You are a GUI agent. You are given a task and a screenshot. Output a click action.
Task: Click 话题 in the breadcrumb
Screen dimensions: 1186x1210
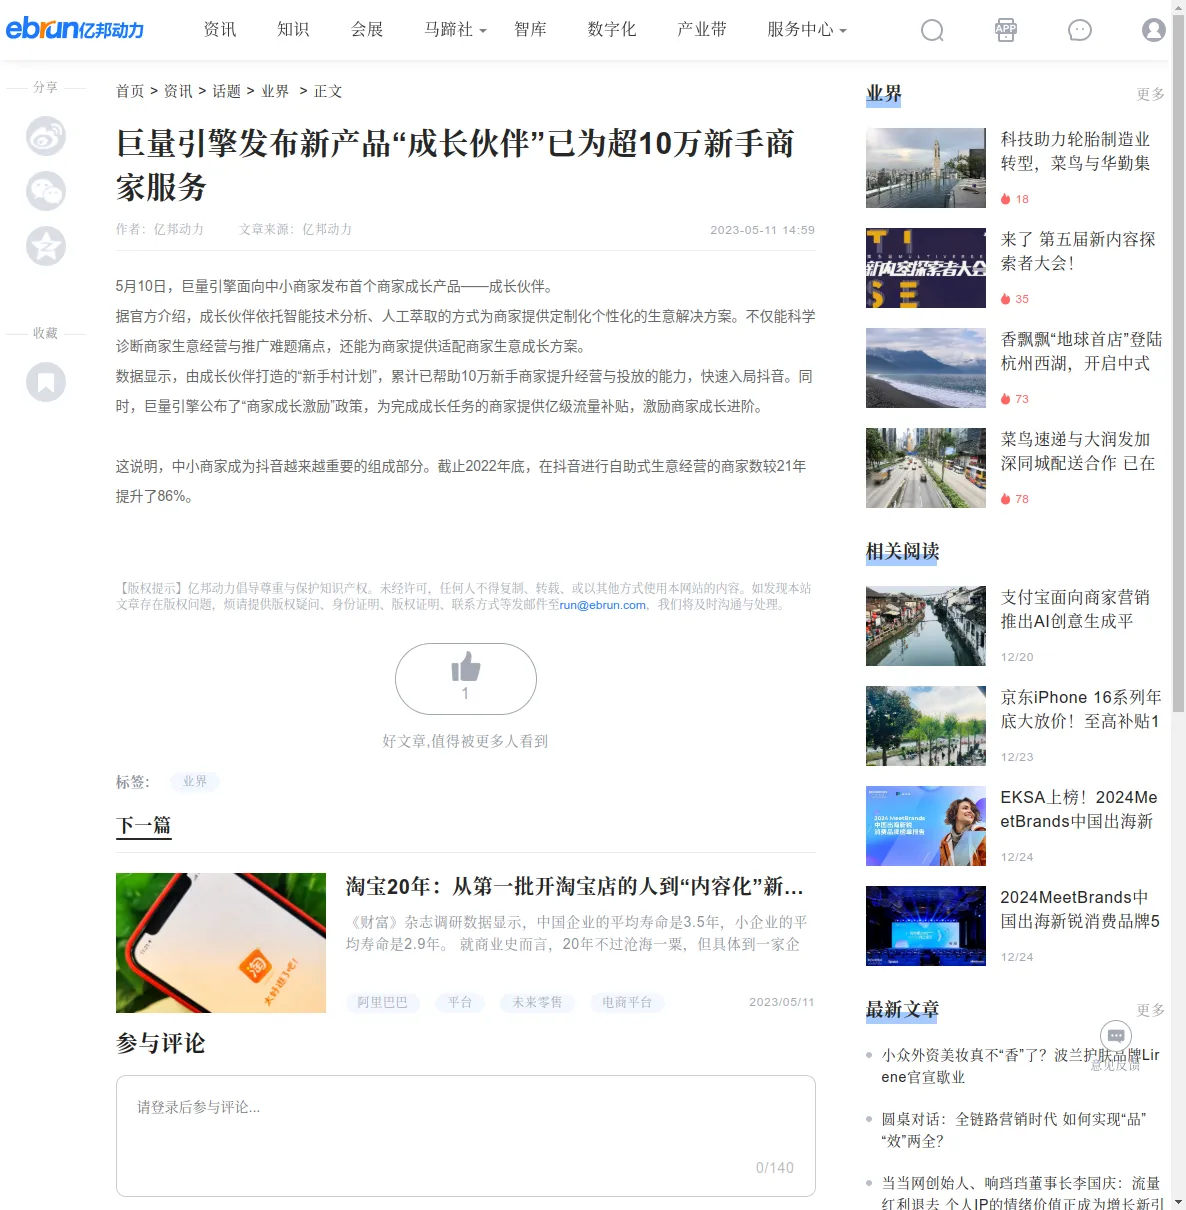(x=227, y=91)
